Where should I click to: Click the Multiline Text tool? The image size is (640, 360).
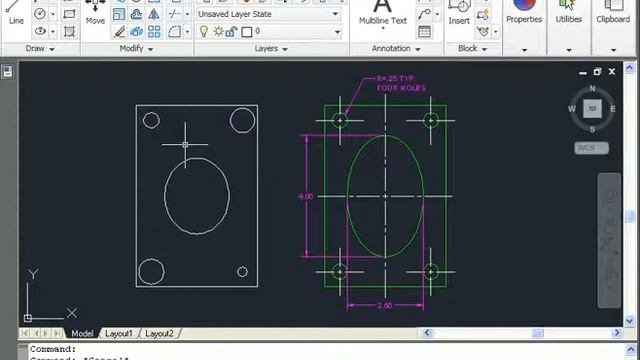[x=382, y=15]
